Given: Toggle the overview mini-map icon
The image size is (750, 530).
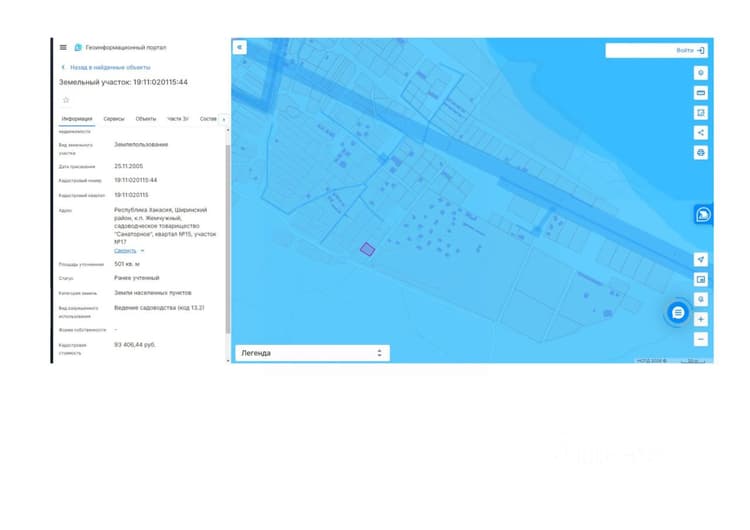Looking at the screenshot, I should click(x=701, y=279).
